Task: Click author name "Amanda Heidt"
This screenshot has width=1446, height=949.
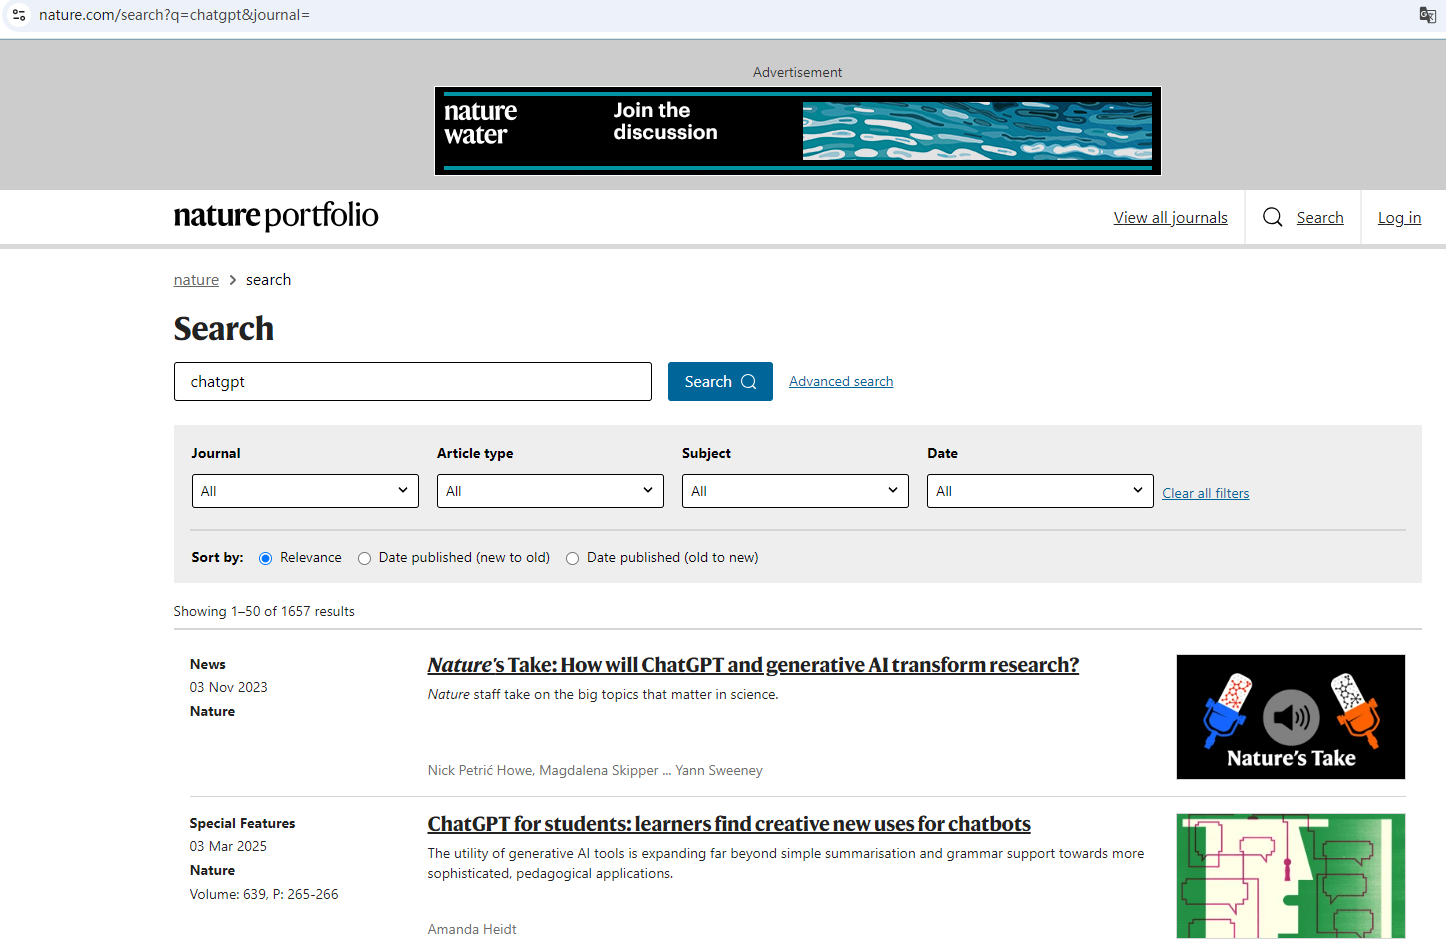Action: tap(472, 929)
